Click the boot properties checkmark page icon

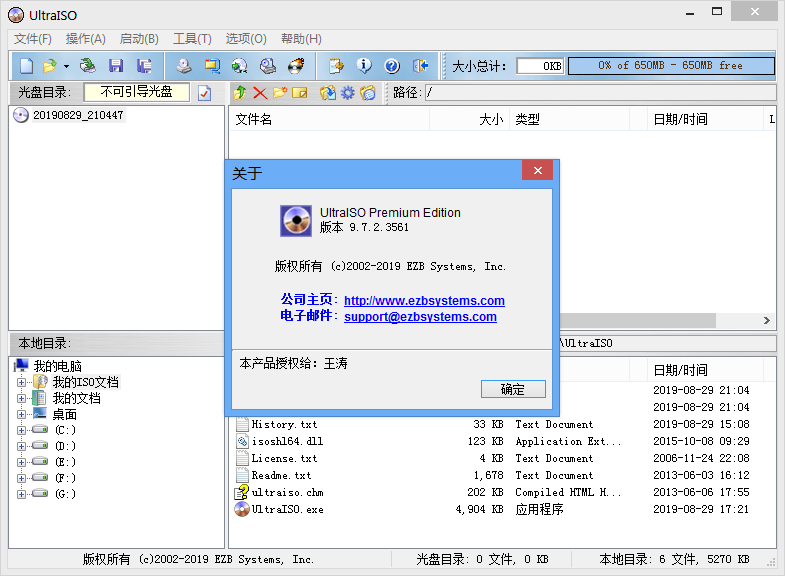pos(205,93)
